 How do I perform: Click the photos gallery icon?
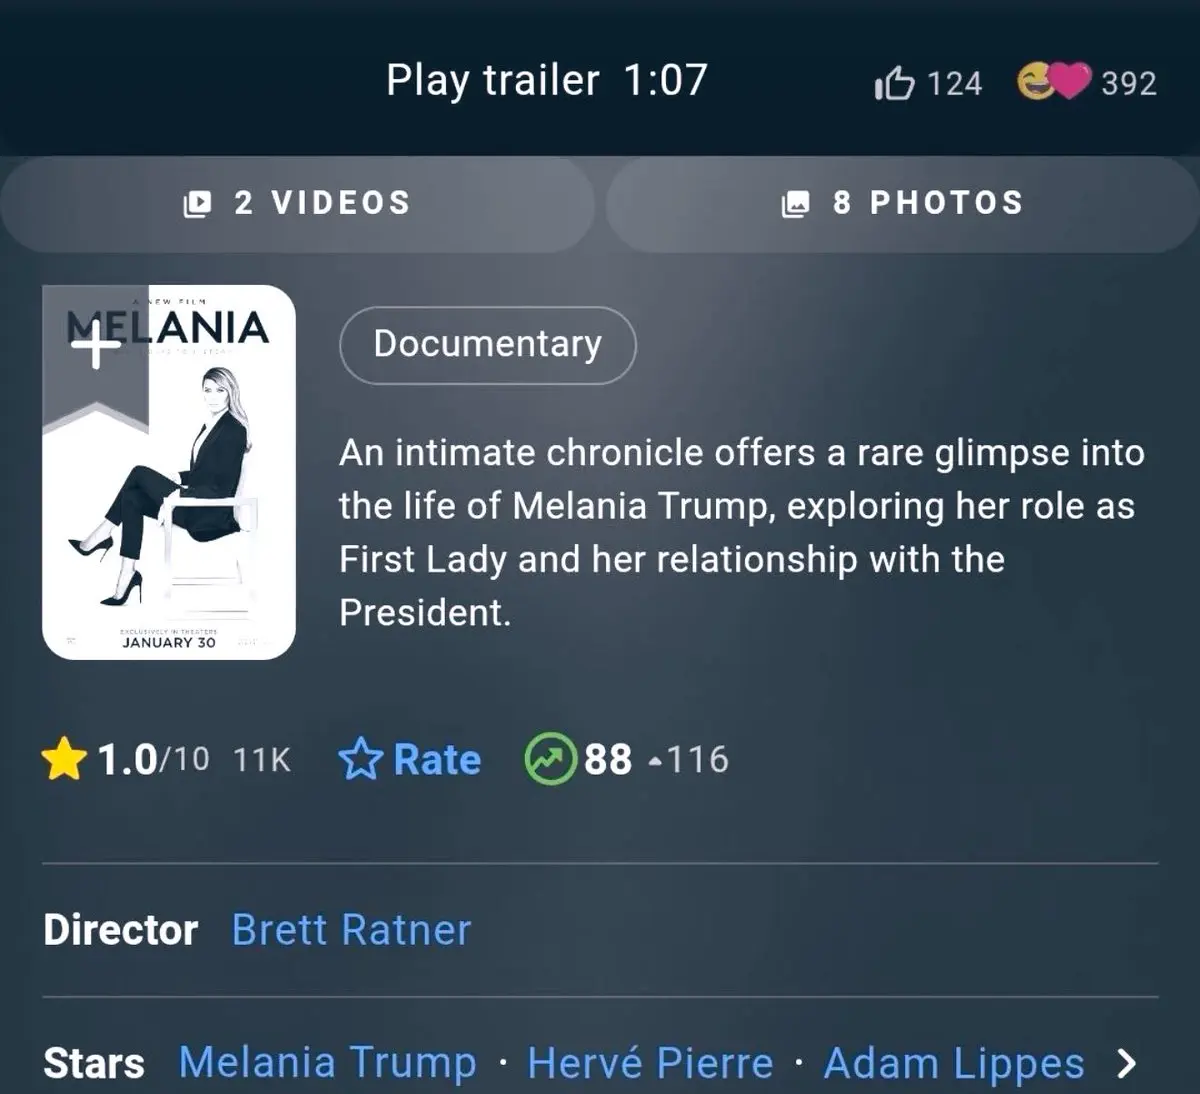coord(795,204)
